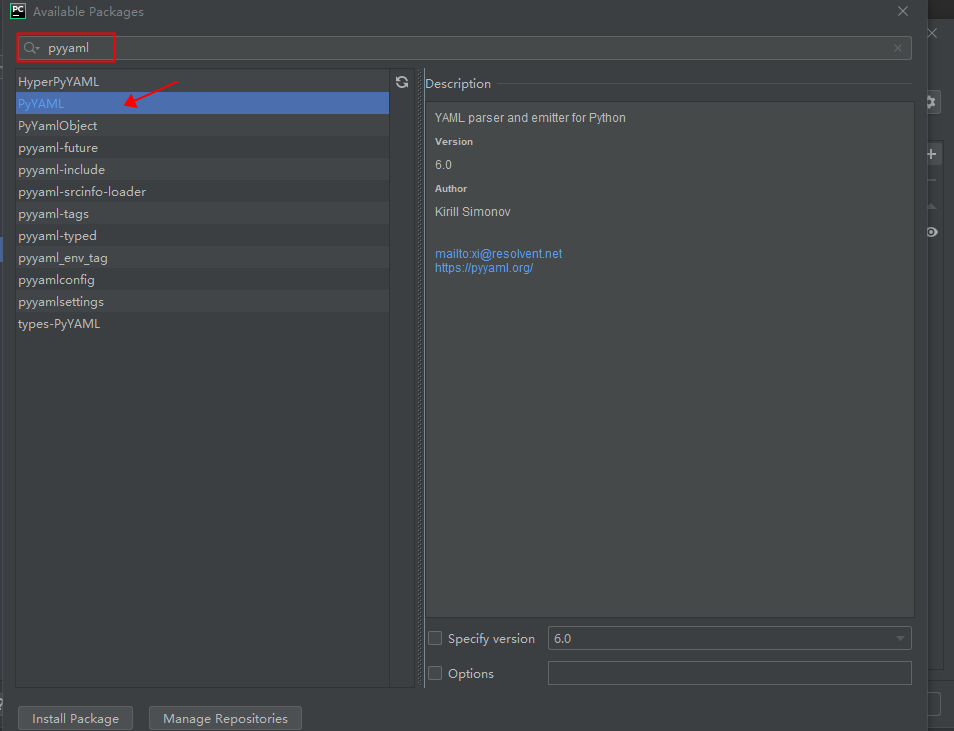
Task: Select pyyaml_env_tag package
Action: pyautogui.click(x=202, y=257)
